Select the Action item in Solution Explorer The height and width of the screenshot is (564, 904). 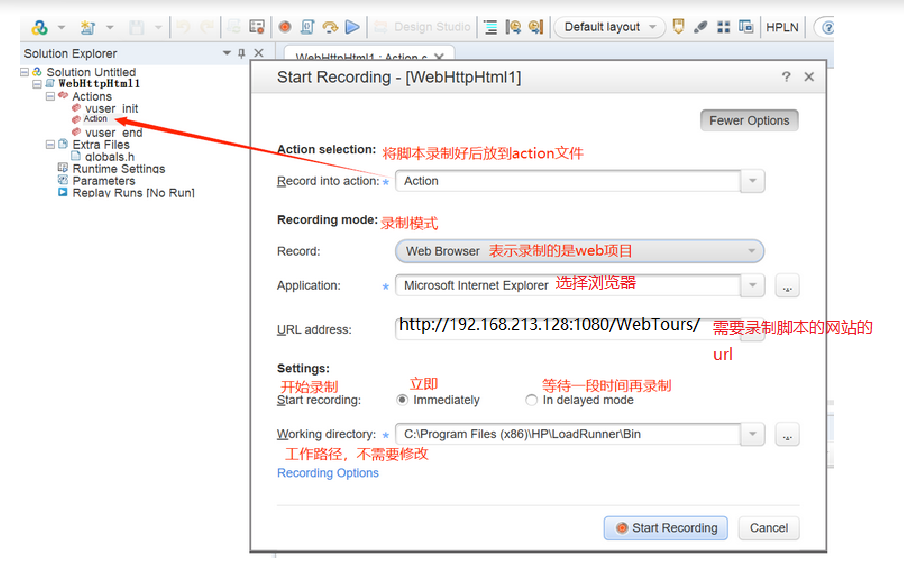tap(95, 119)
